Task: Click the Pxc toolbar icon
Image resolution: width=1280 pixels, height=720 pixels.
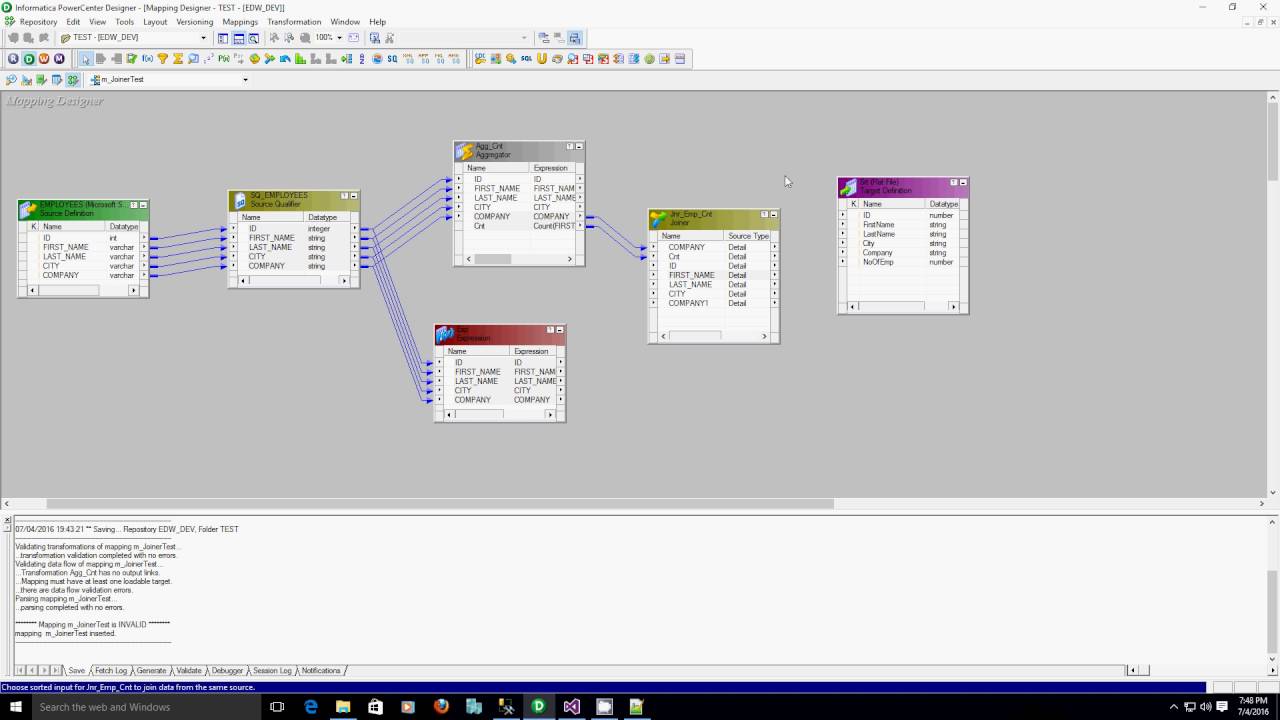Action: (x=223, y=59)
